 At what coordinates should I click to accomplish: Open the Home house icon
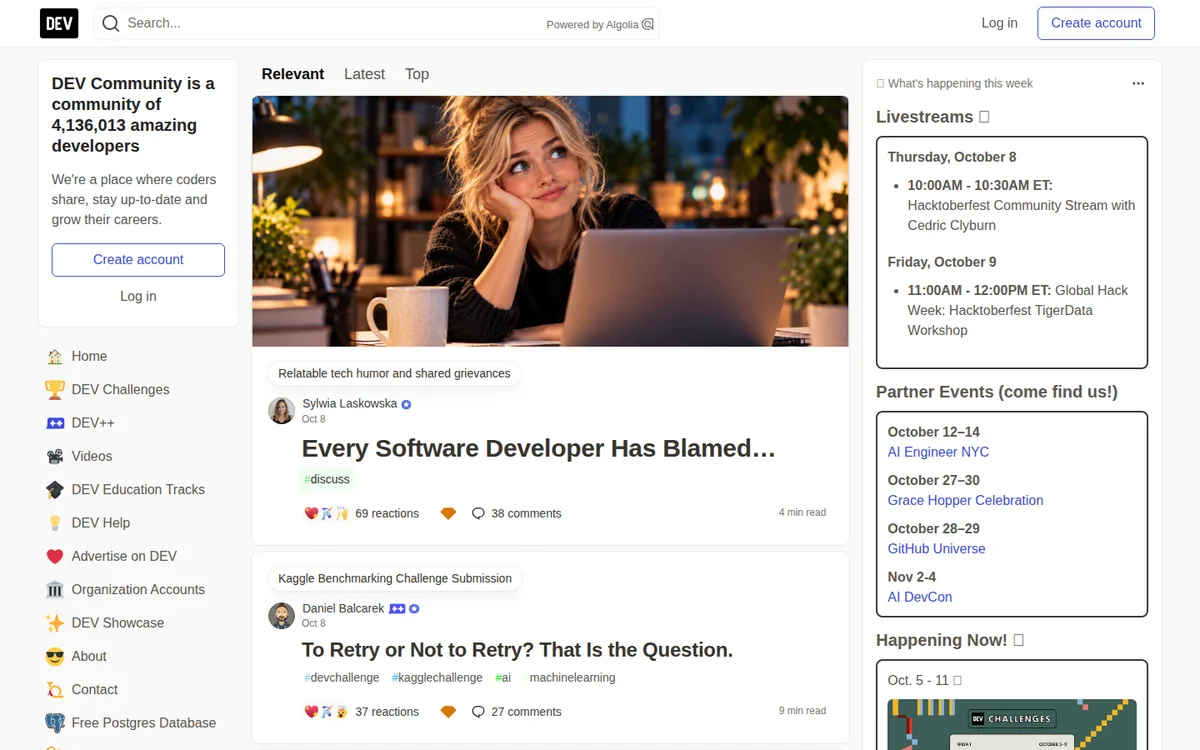(55, 356)
